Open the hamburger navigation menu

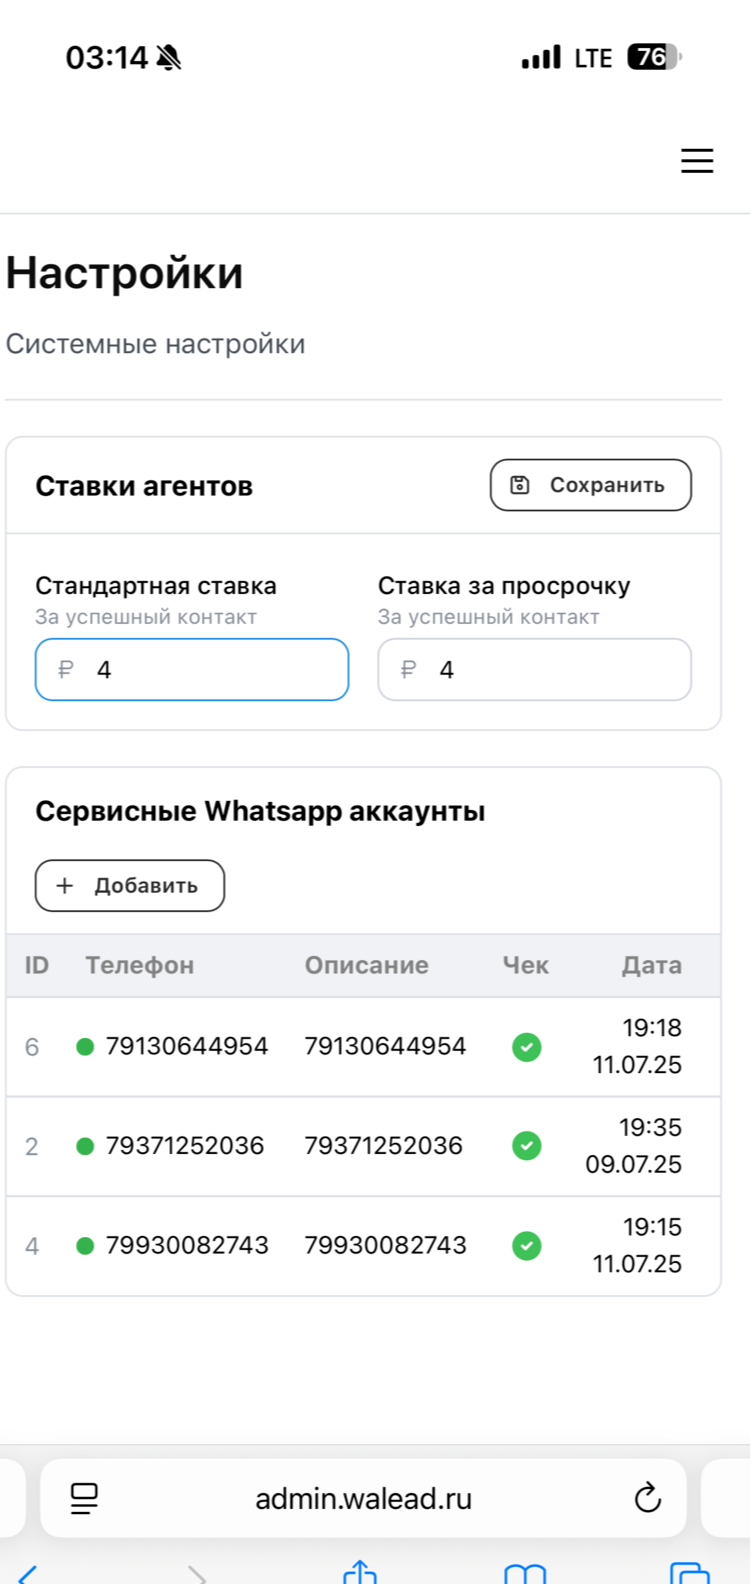(x=697, y=161)
